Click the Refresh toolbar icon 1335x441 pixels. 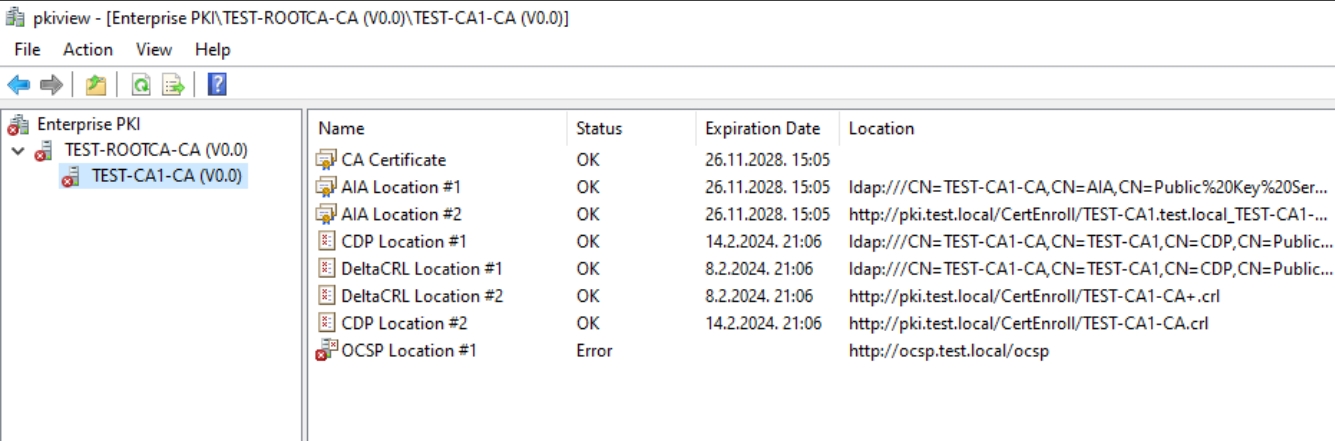click(142, 86)
